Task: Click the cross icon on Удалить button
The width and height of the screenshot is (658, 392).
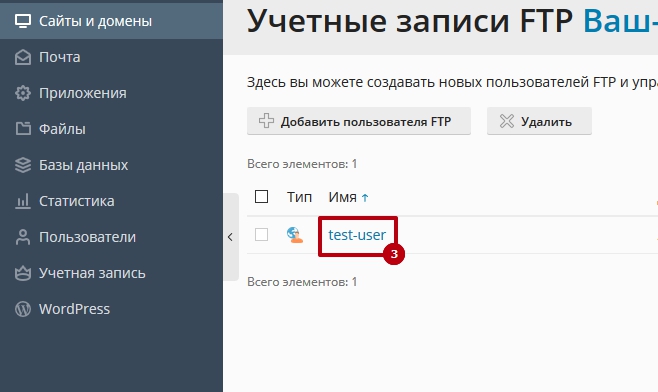Action: point(507,121)
